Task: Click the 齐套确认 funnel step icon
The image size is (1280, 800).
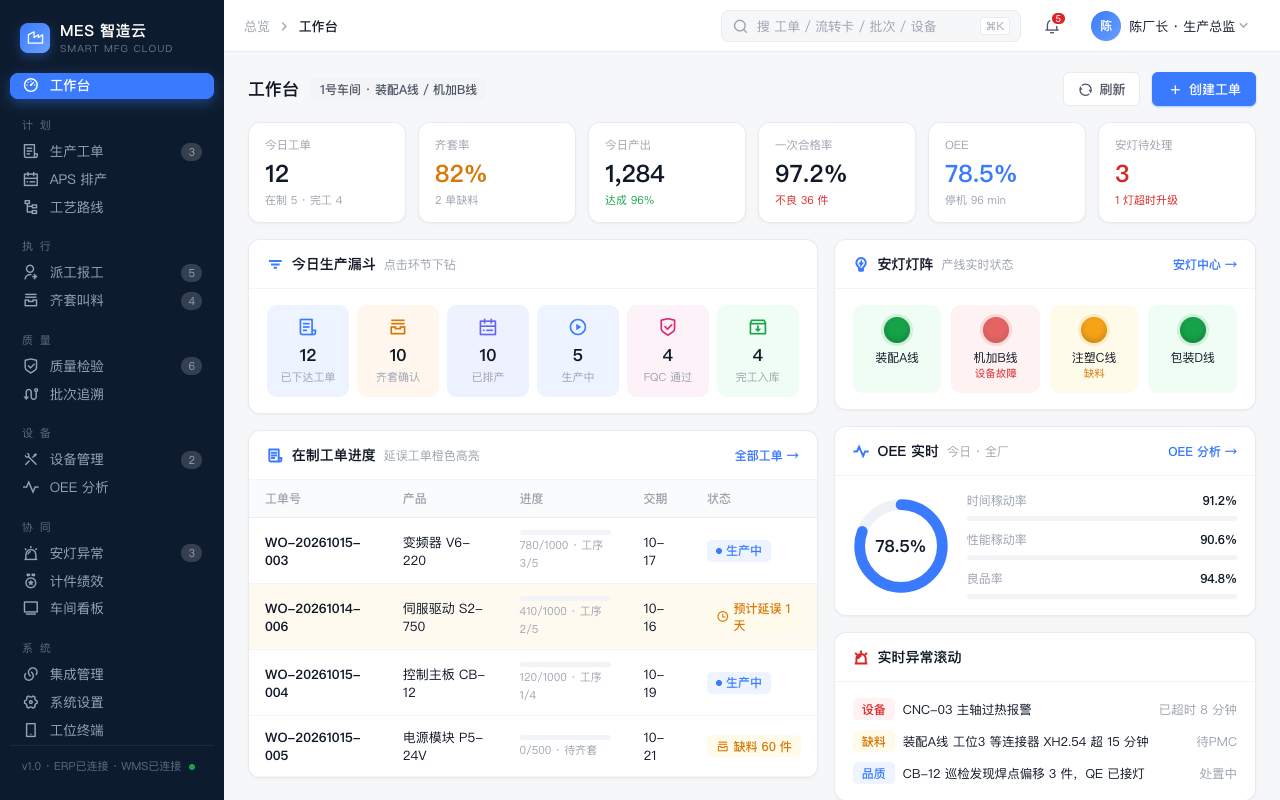Action: (398, 327)
